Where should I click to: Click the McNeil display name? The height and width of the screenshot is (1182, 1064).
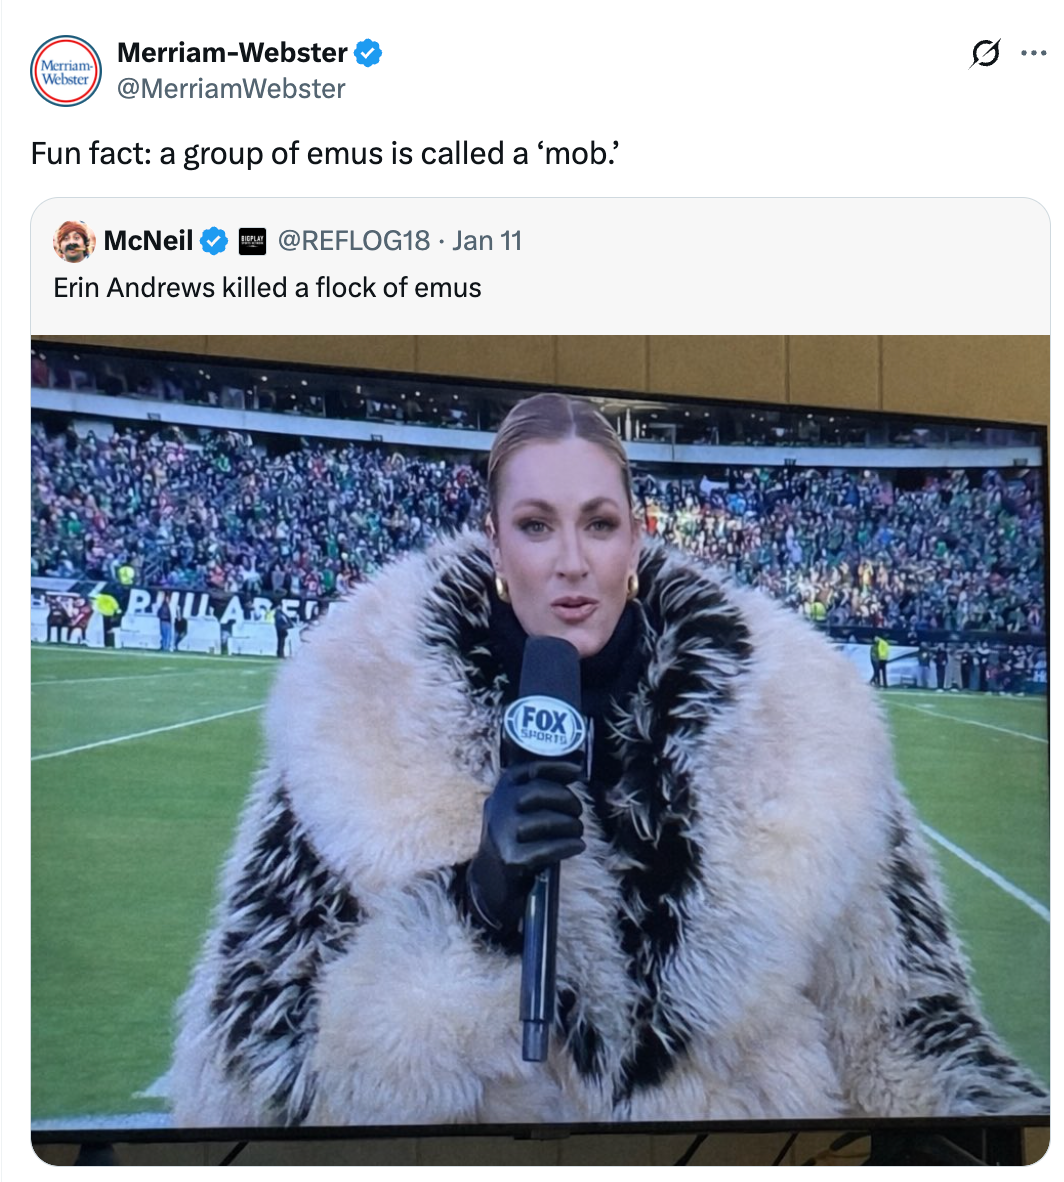[148, 241]
